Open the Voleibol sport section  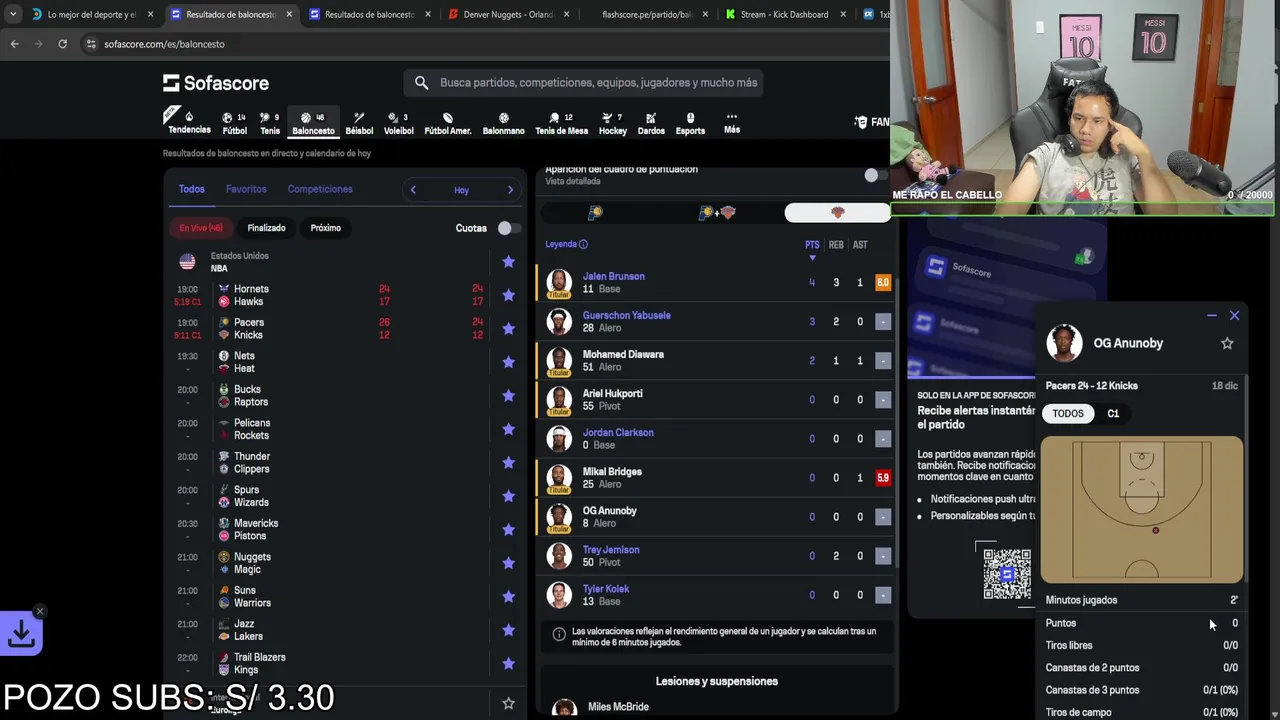click(x=398, y=123)
